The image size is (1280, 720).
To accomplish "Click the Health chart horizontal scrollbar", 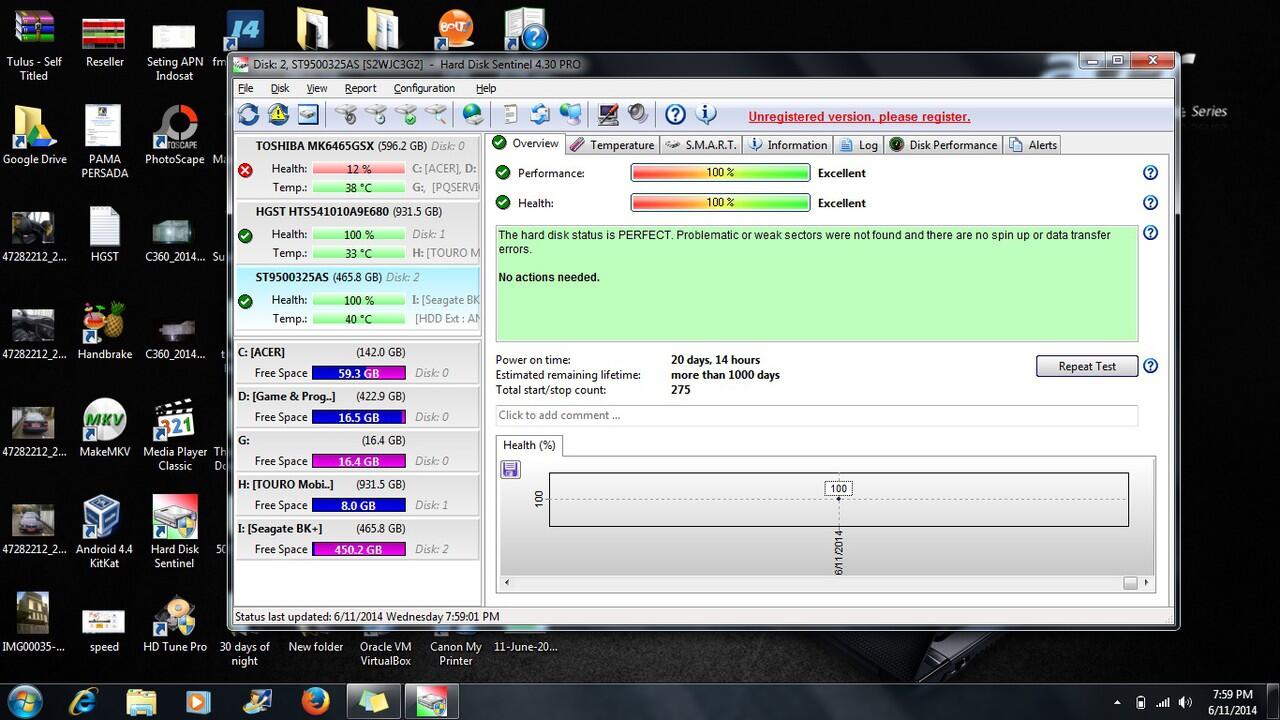I will tap(826, 582).
